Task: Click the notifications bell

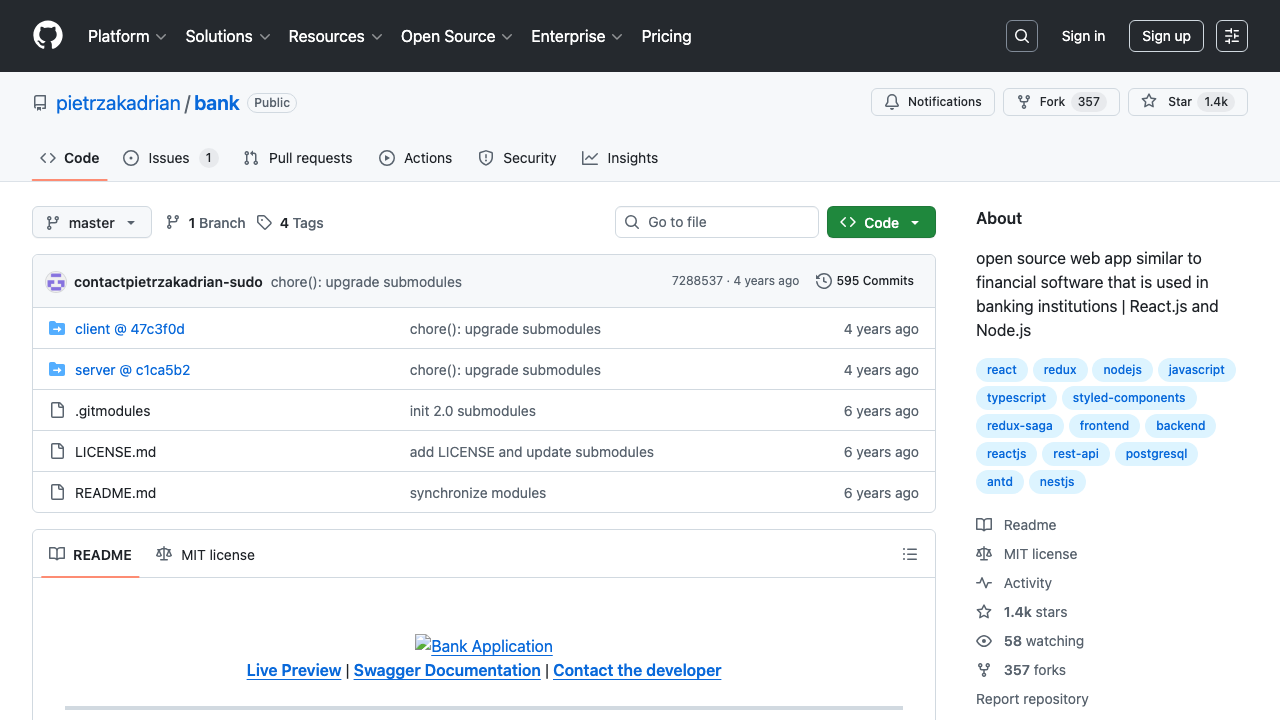Action: (891, 101)
